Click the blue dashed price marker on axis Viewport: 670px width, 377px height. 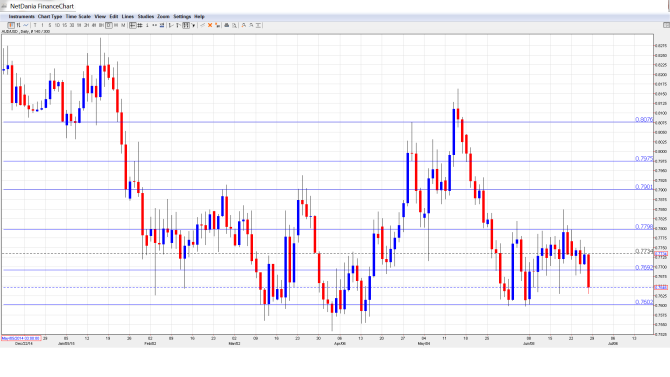[x=661, y=287]
